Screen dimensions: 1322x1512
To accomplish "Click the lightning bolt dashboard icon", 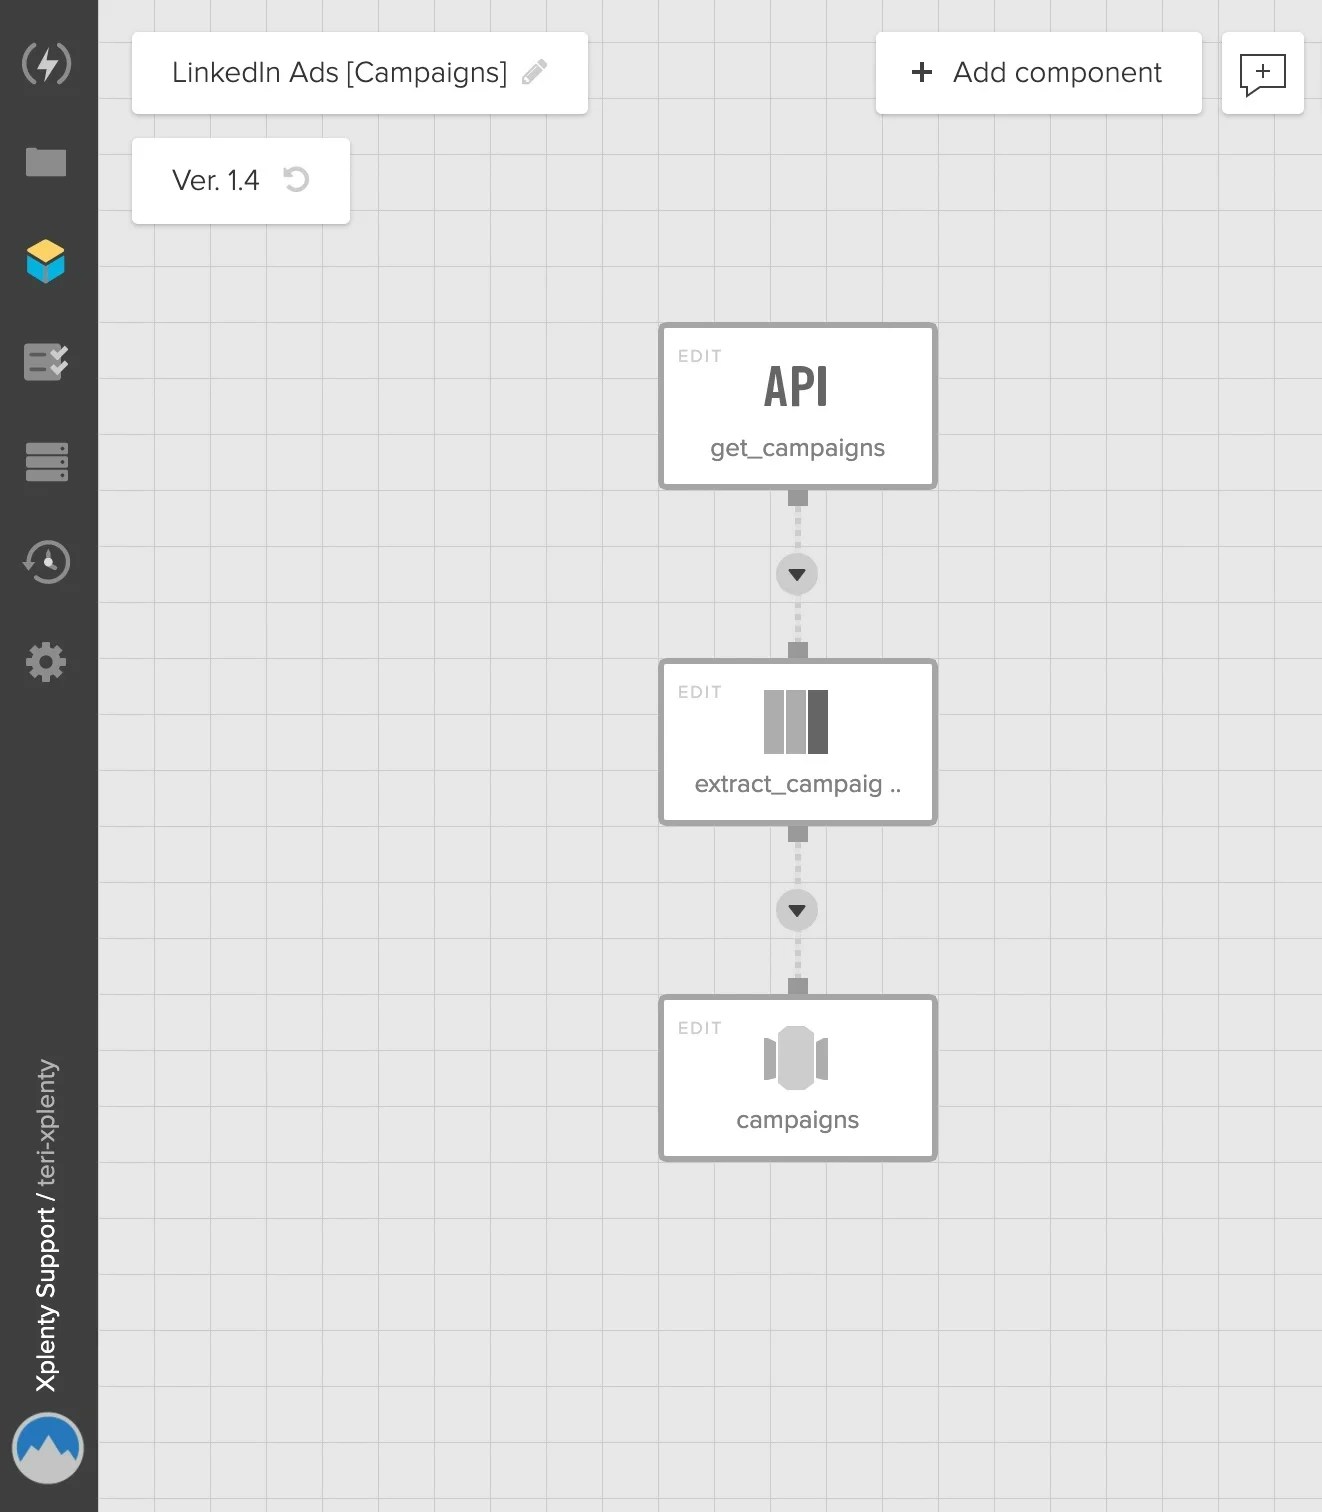I will [46, 63].
